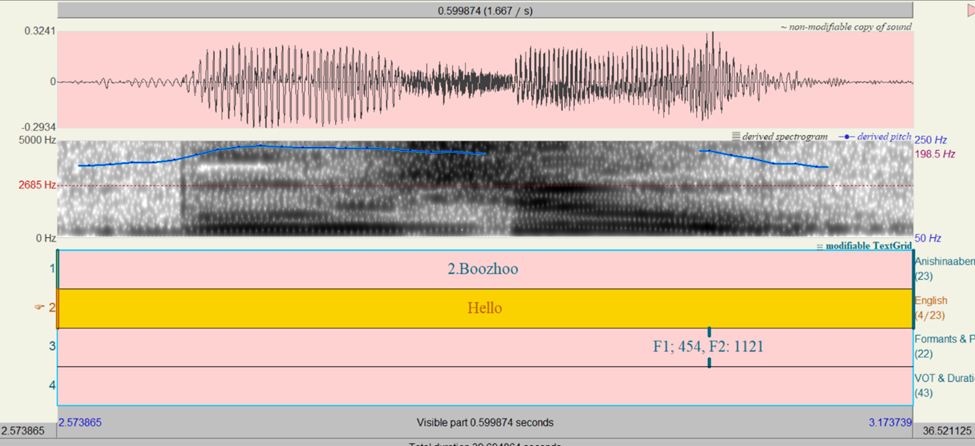
Task: Click the end time 3.173739 in blue
Action: click(890, 422)
